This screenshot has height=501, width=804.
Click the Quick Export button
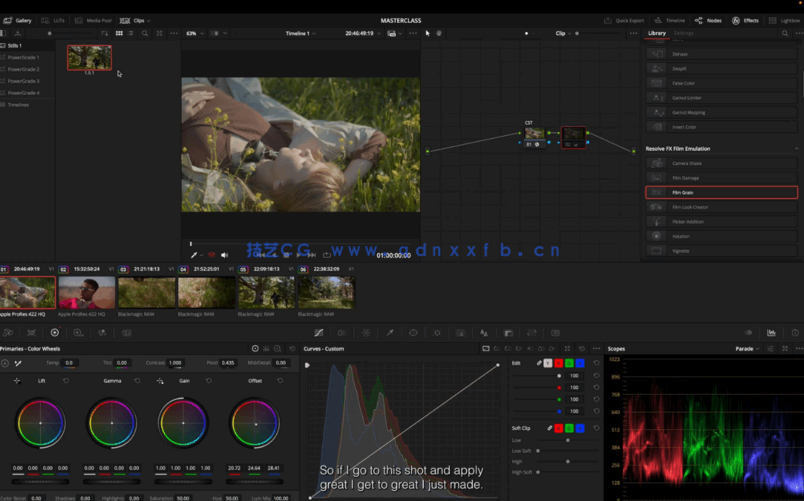click(x=624, y=21)
